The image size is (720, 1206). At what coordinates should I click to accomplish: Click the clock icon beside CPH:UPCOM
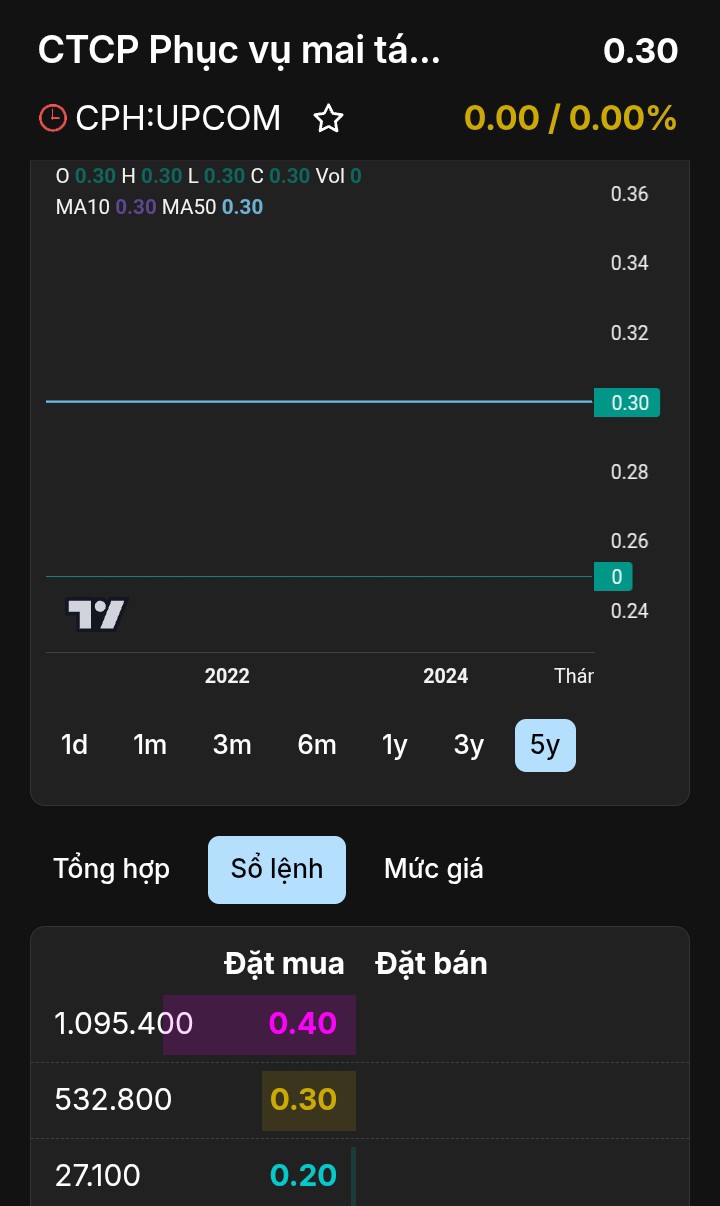pos(52,118)
